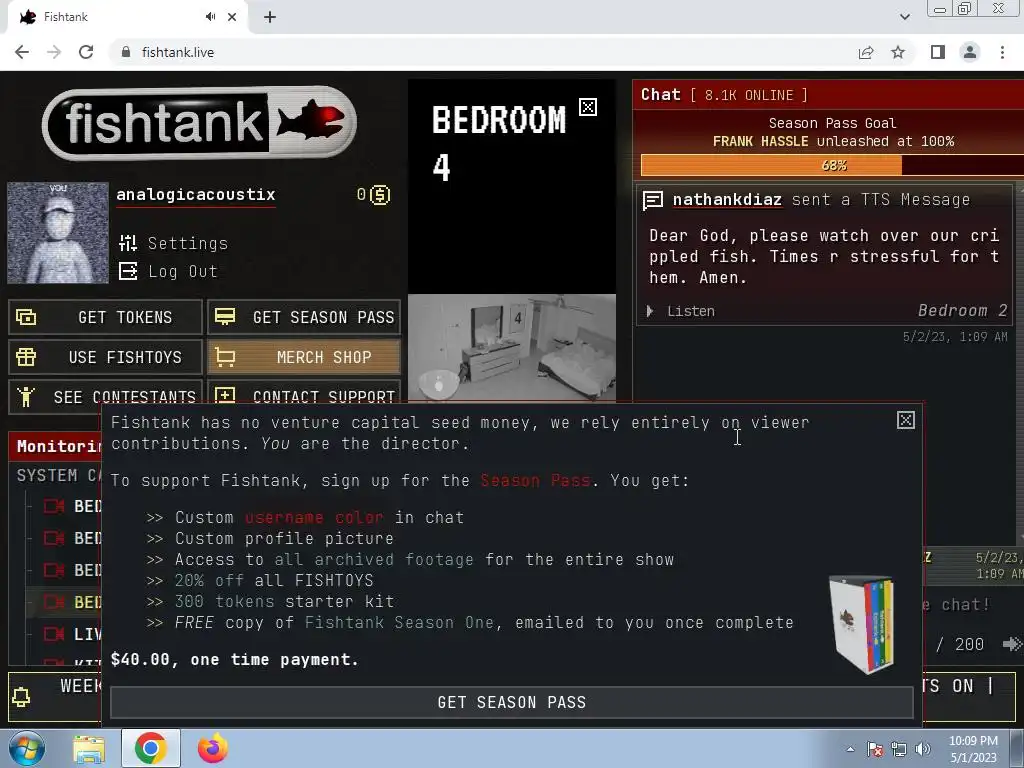Click the address bar fishtank.live
Viewport: 1024px width, 768px height.
pos(178,52)
